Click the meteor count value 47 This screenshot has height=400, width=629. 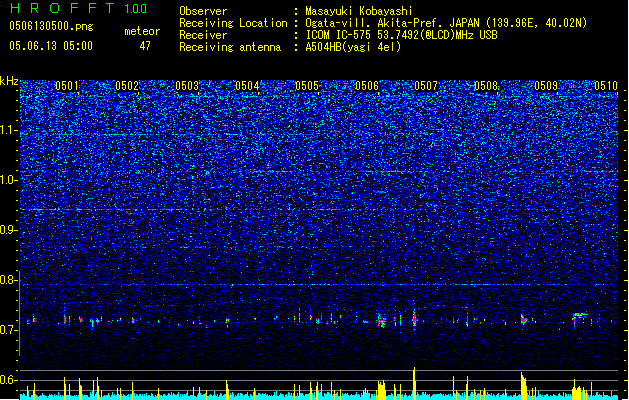click(x=145, y=46)
